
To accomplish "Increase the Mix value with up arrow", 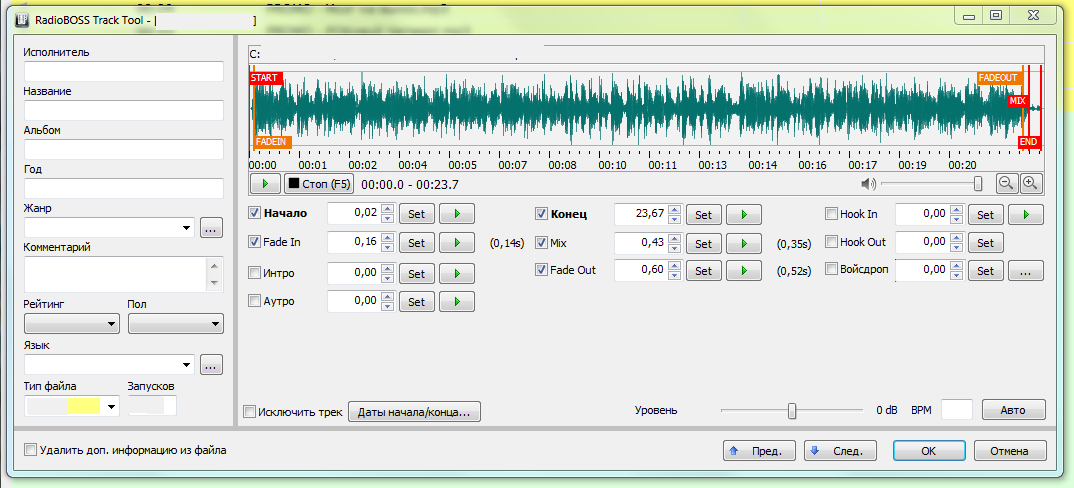I will (674, 239).
